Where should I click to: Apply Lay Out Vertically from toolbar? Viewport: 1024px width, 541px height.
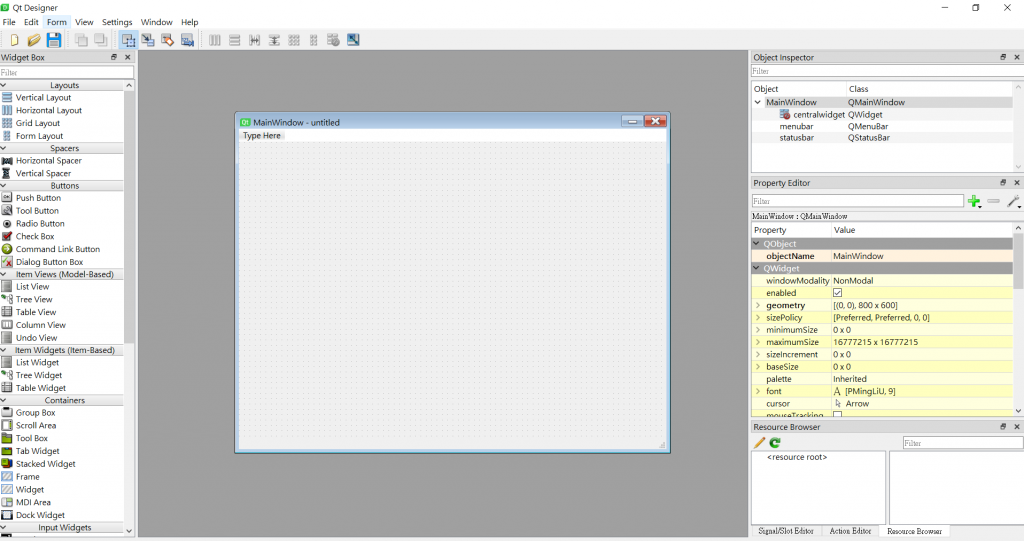tap(234, 41)
